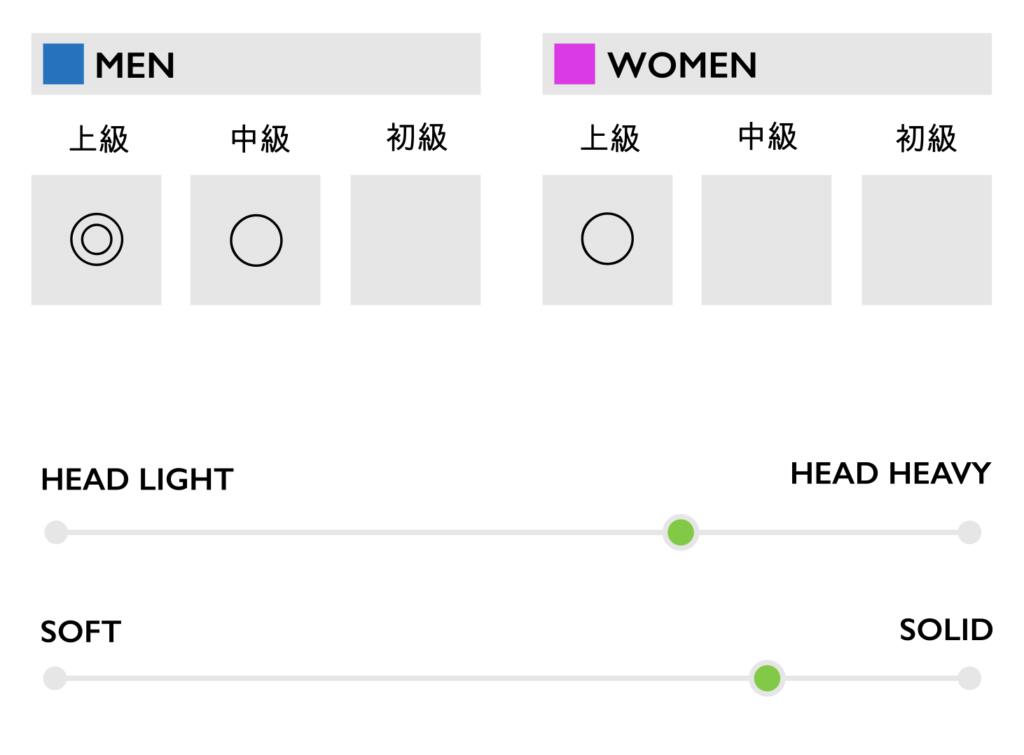Screen dimensions: 1024x755
Task: Click the WOMEN header label
Action: pos(682,66)
